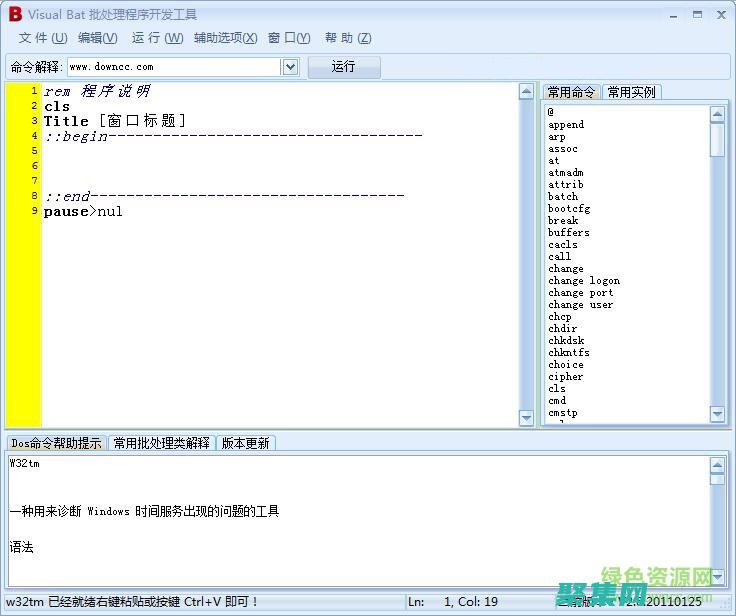Open the 运行(W) menu
The width and height of the screenshot is (736, 616).
[157, 38]
